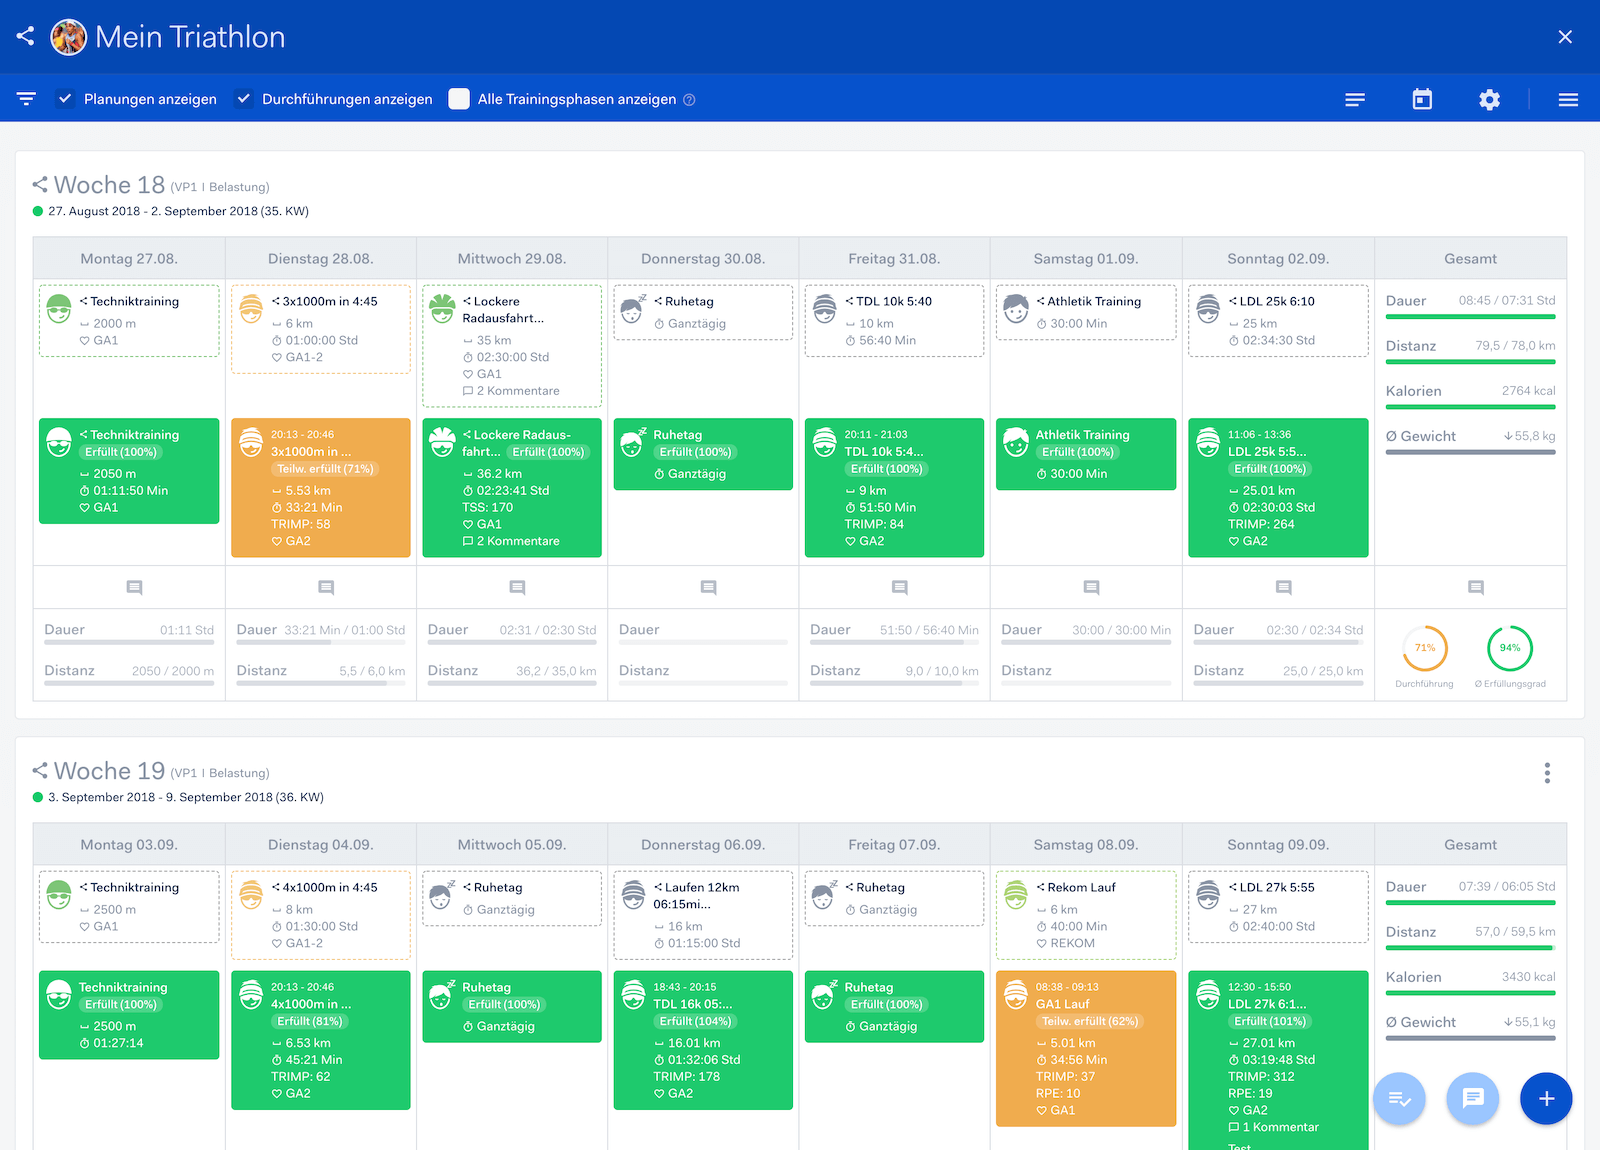Click the floating add plus button
The height and width of the screenshot is (1150, 1600).
pos(1546,1098)
